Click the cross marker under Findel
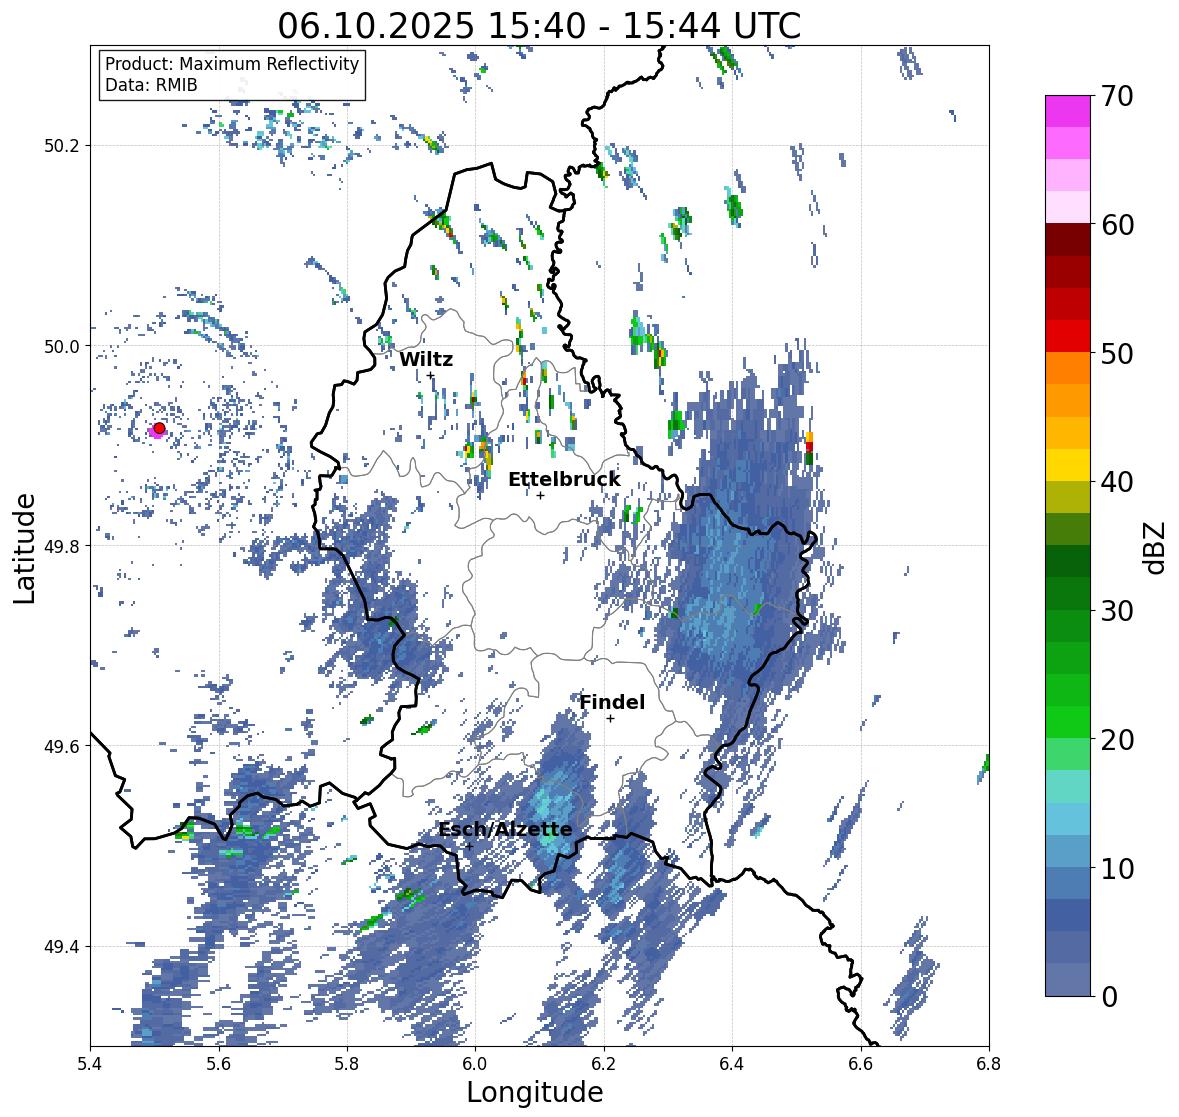The image size is (1179, 1117). tap(611, 719)
